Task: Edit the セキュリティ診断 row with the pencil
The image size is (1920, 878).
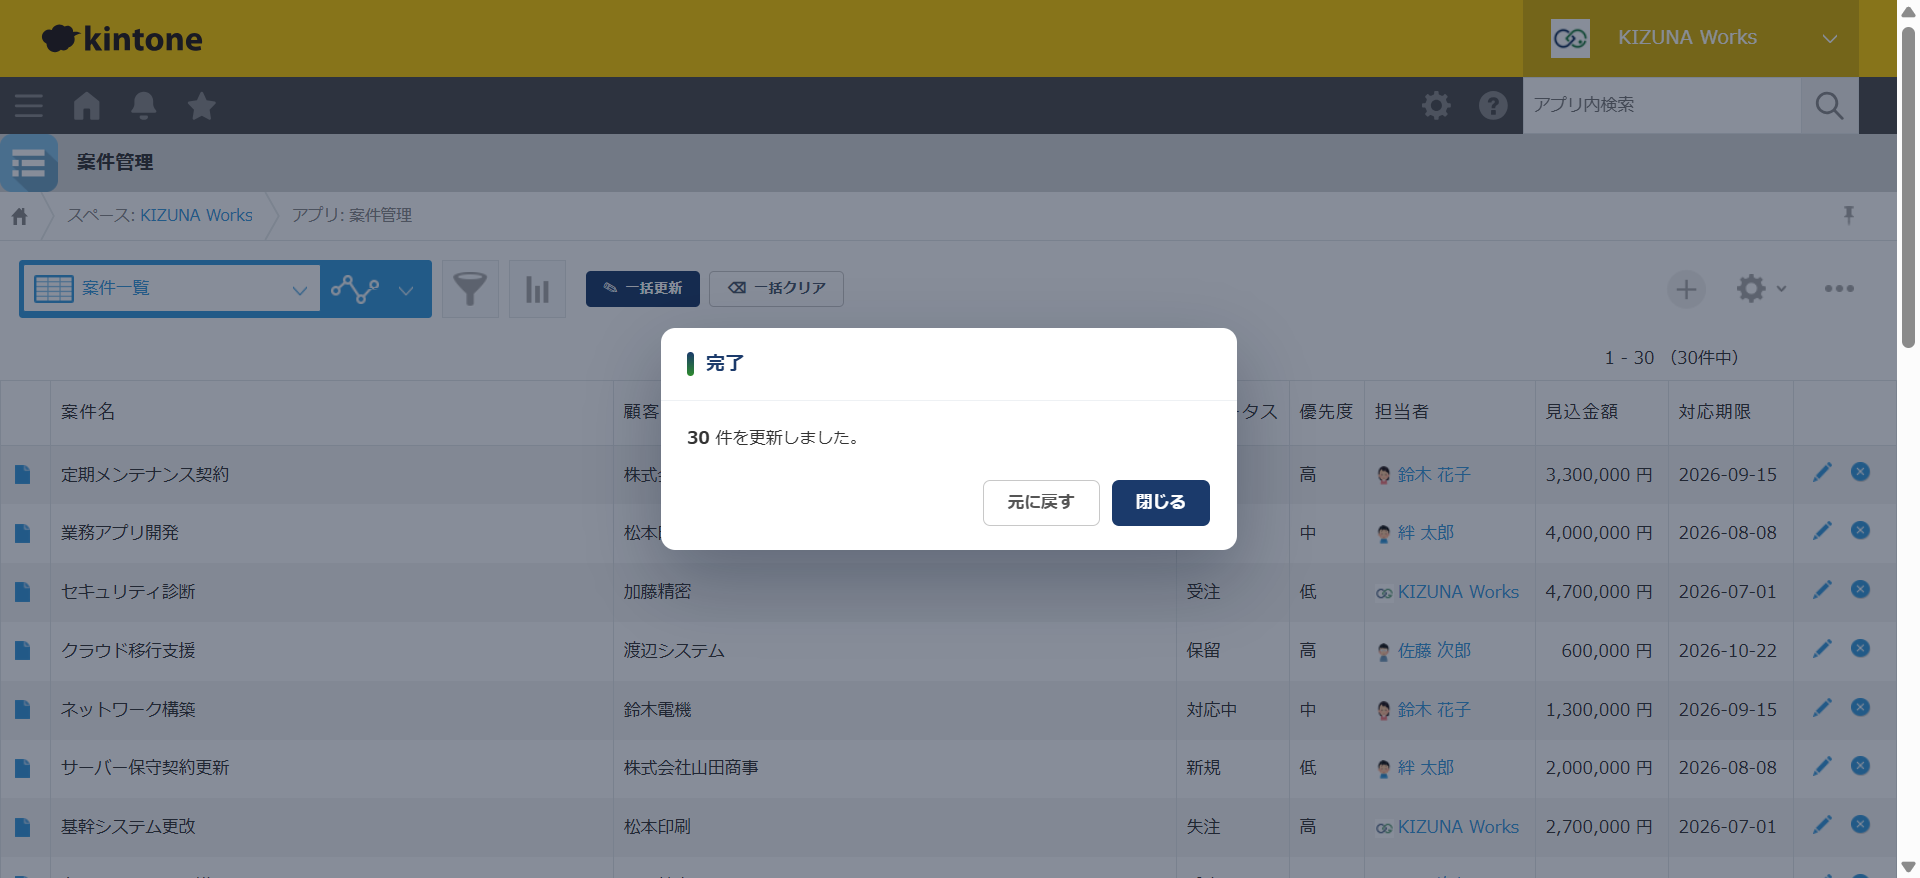Action: pyautogui.click(x=1823, y=589)
